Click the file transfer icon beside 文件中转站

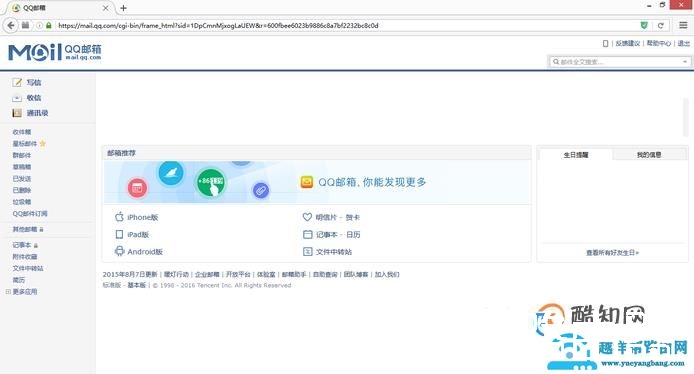(x=307, y=251)
